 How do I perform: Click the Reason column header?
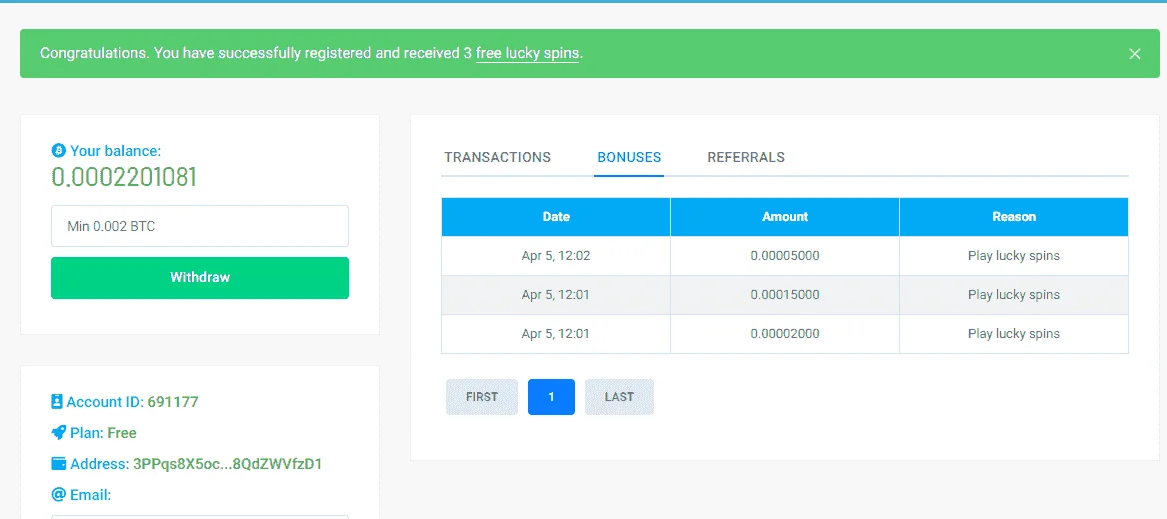pos(1014,217)
